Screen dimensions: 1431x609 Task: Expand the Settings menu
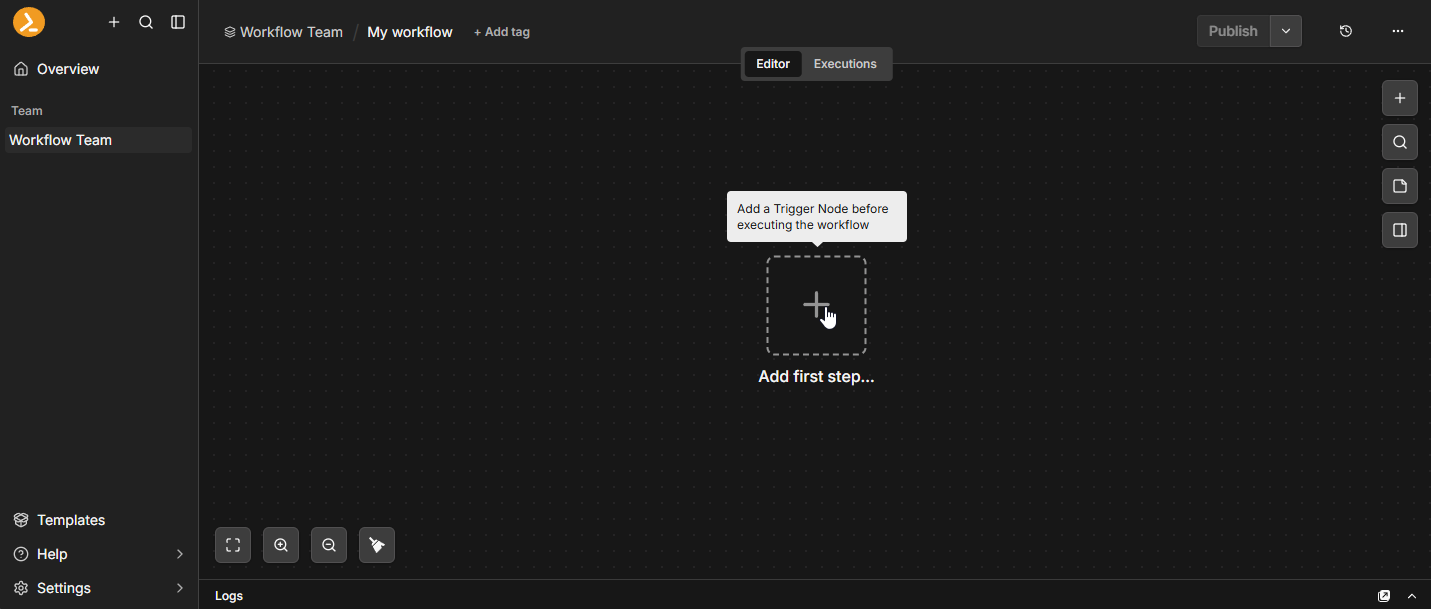(98, 588)
